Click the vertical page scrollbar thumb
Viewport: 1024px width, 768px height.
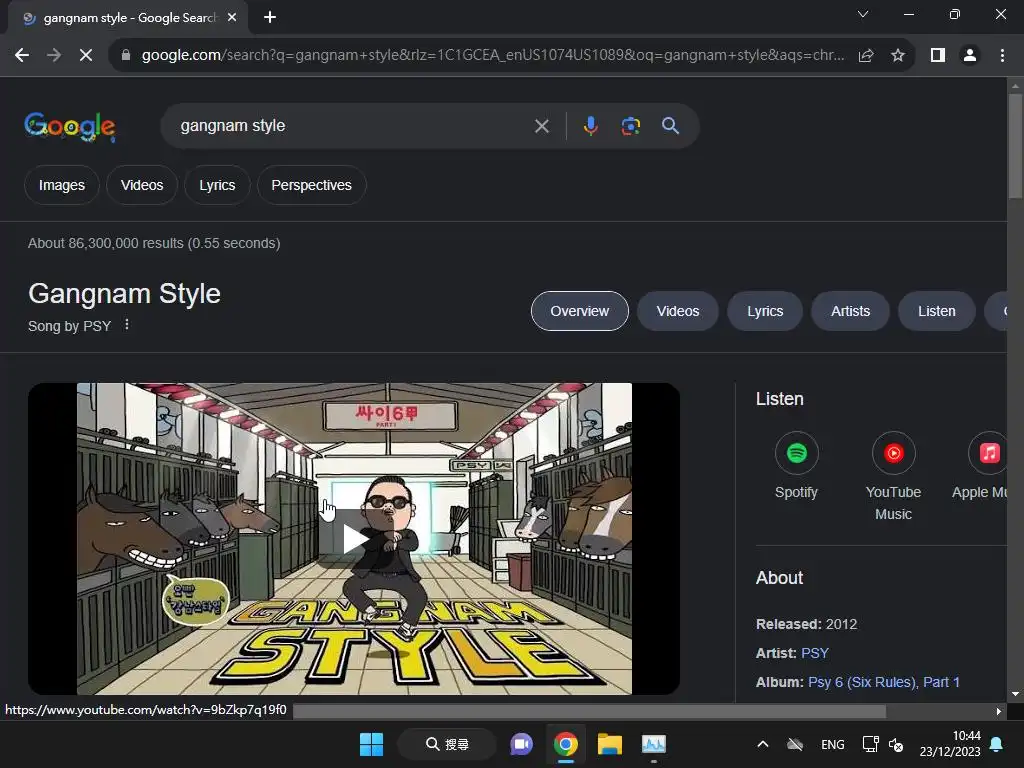pyautogui.click(x=1015, y=146)
